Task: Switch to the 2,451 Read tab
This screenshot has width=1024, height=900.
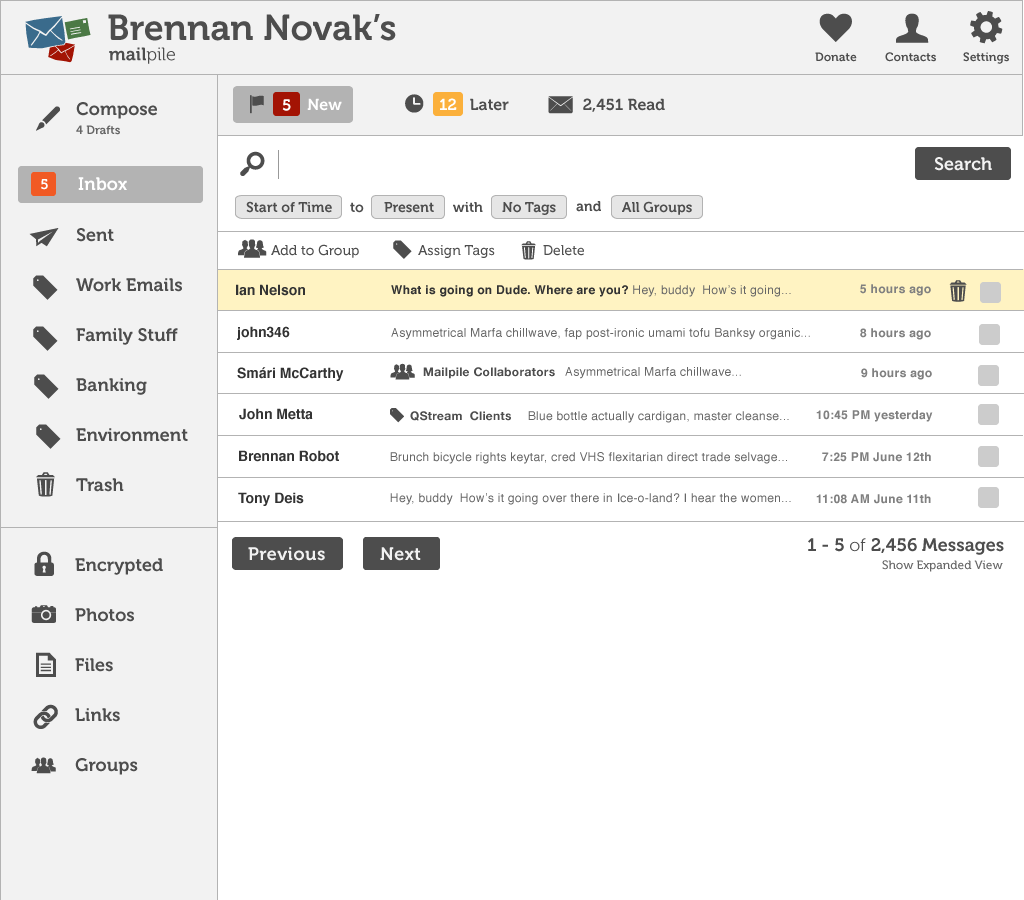Action: pyautogui.click(x=606, y=104)
